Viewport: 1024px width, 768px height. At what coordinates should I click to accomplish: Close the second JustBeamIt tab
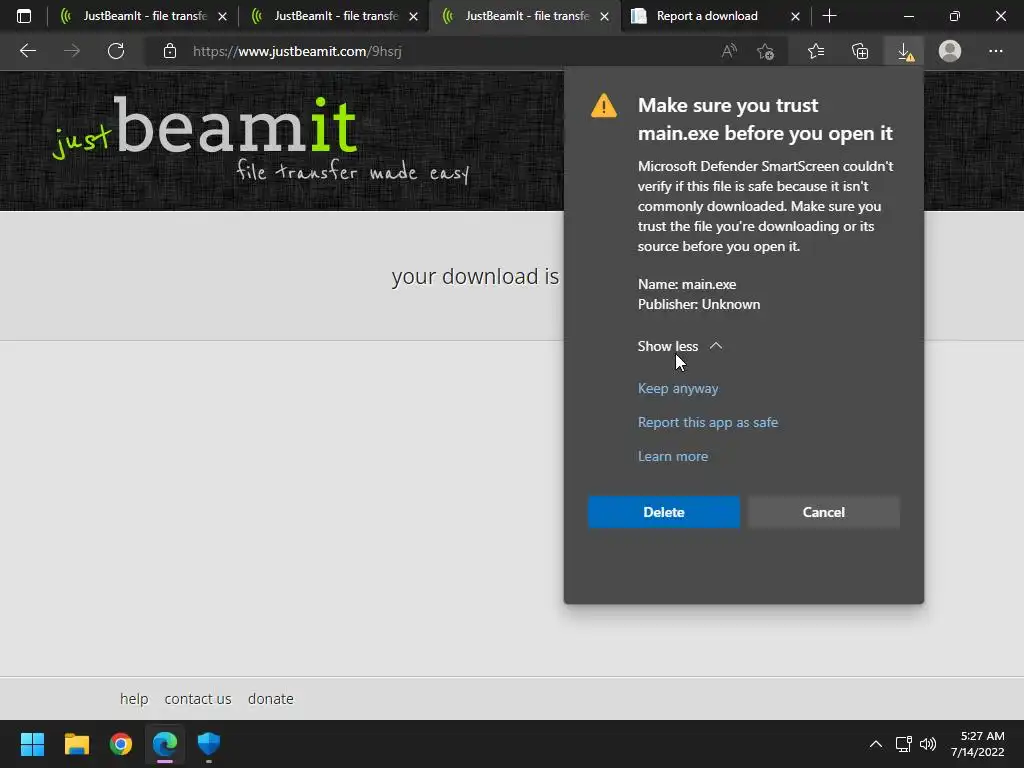pyautogui.click(x=413, y=16)
